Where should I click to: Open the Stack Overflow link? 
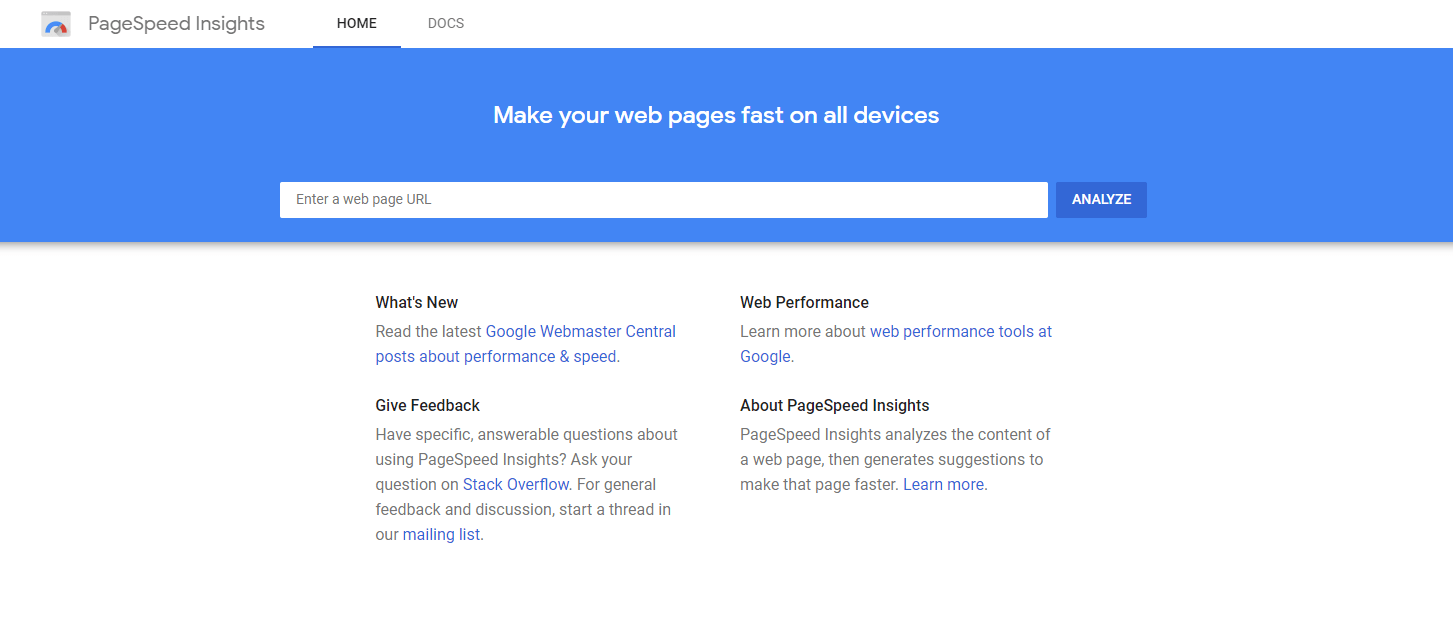tap(516, 485)
